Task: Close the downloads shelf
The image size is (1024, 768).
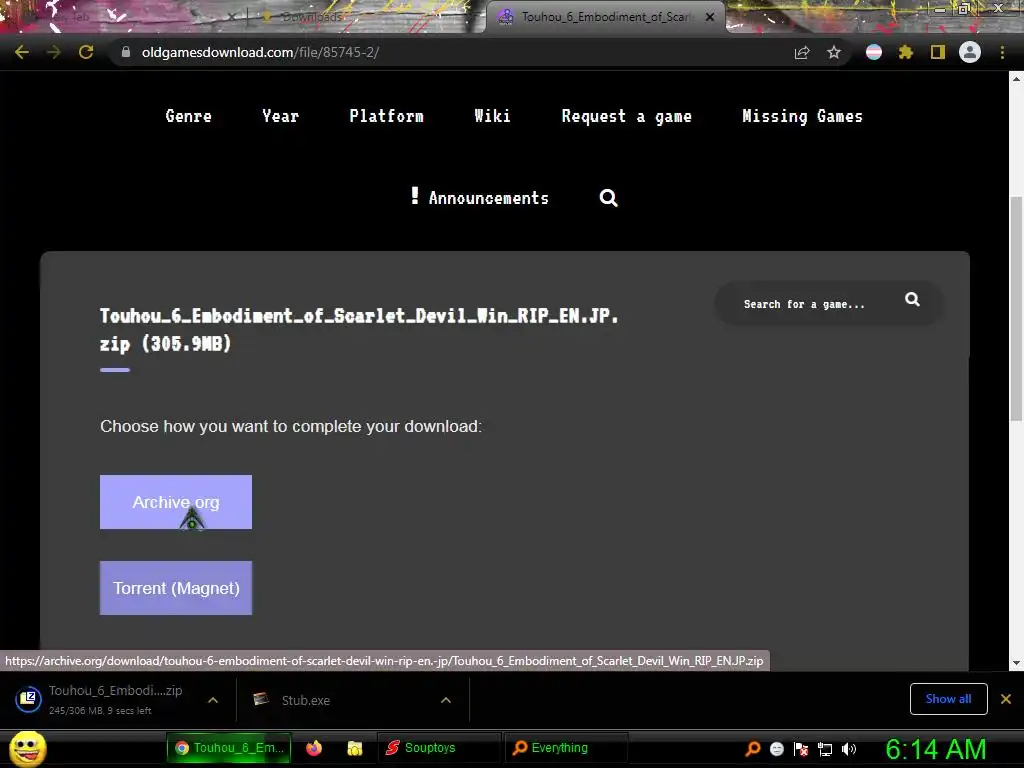Action: pyautogui.click(x=1006, y=699)
